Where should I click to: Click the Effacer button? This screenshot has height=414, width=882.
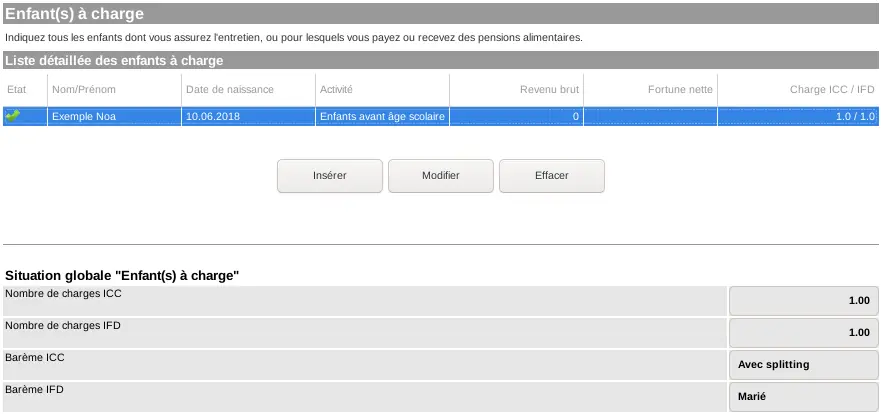click(552, 176)
